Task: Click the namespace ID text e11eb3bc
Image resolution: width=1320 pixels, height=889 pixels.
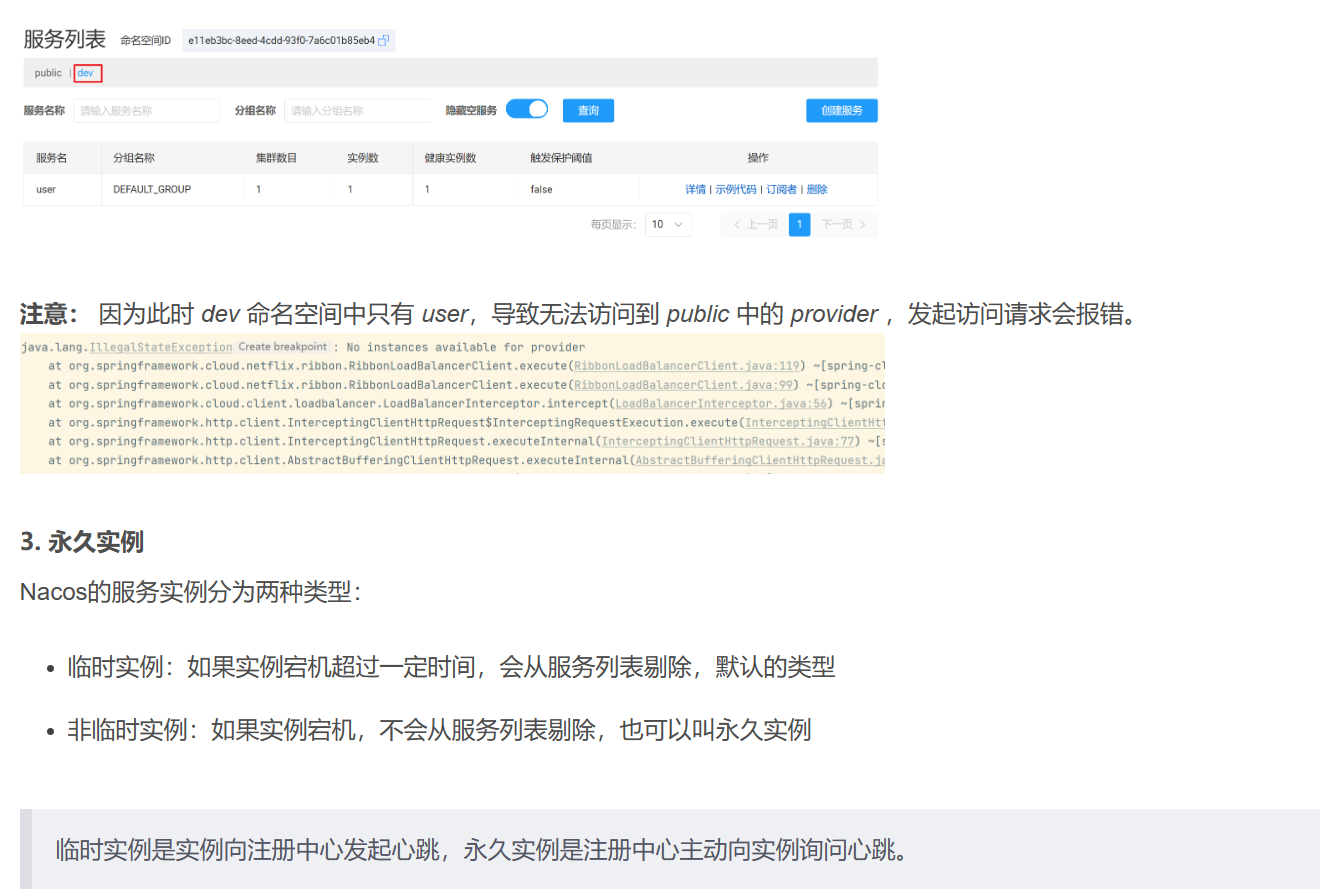Action: click(281, 41)
